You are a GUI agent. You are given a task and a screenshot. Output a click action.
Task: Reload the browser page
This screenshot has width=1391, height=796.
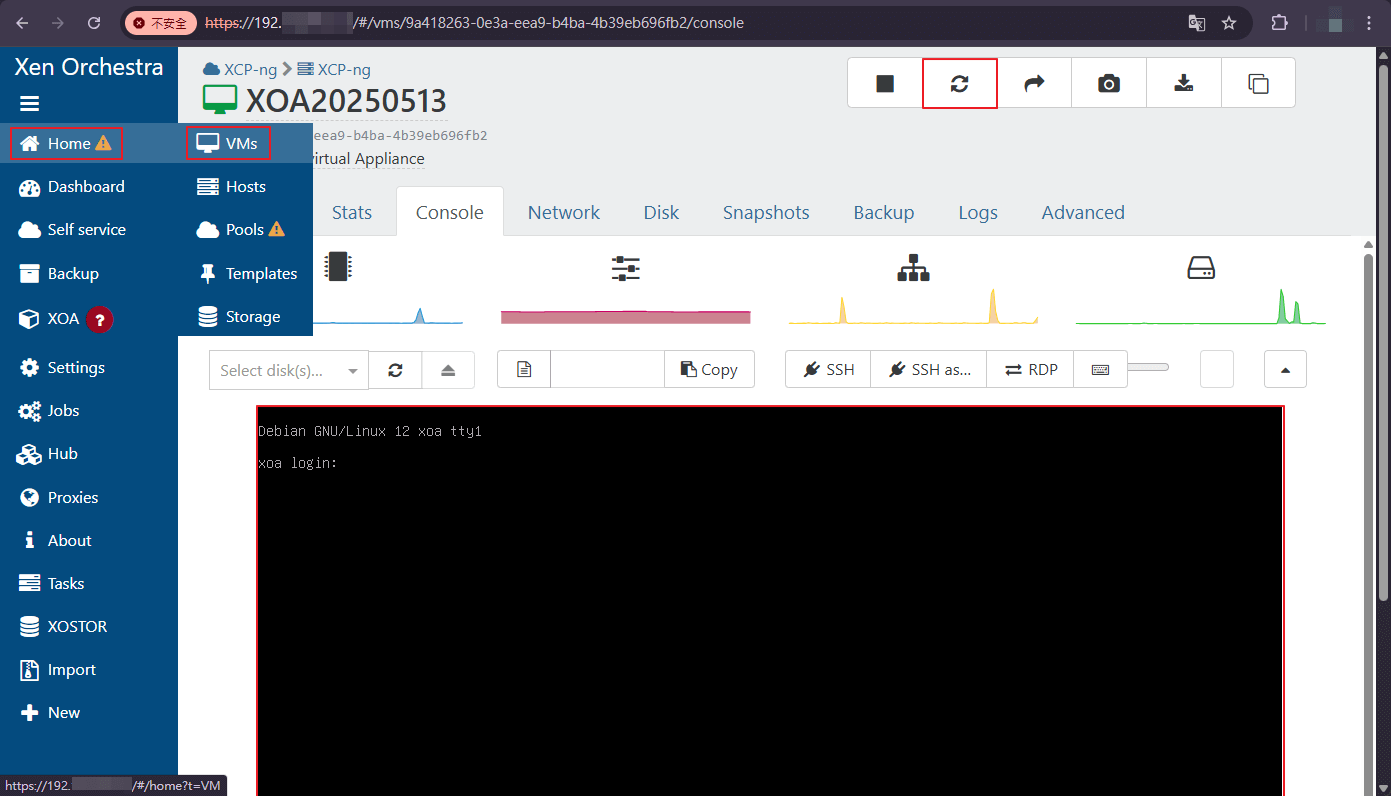coord(94,23)
